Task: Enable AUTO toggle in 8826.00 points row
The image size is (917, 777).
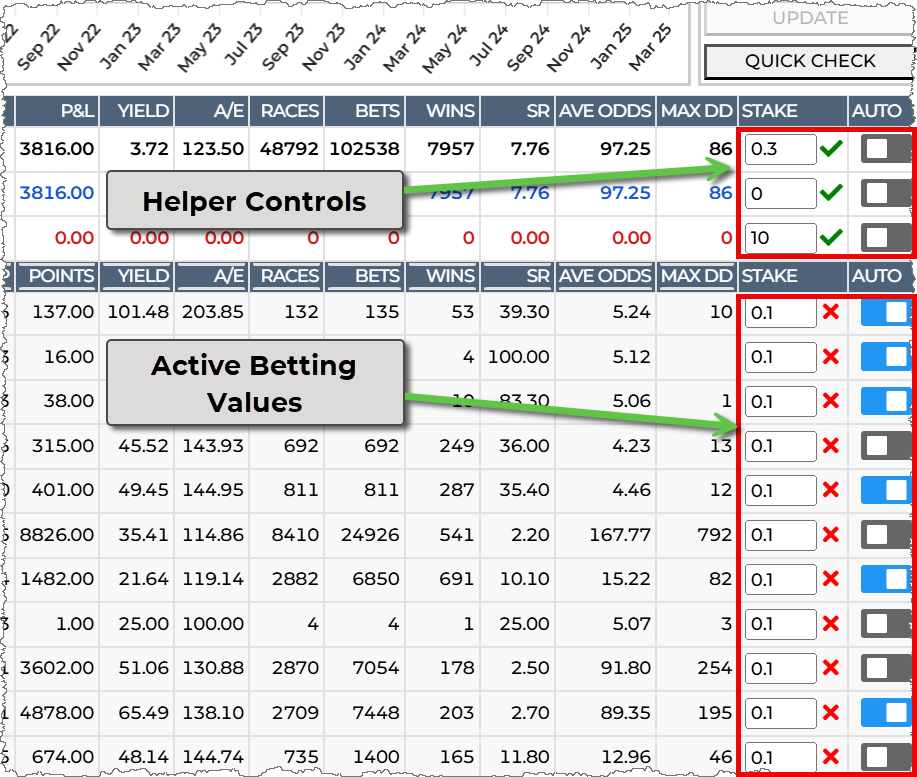Action: [885, 534]
